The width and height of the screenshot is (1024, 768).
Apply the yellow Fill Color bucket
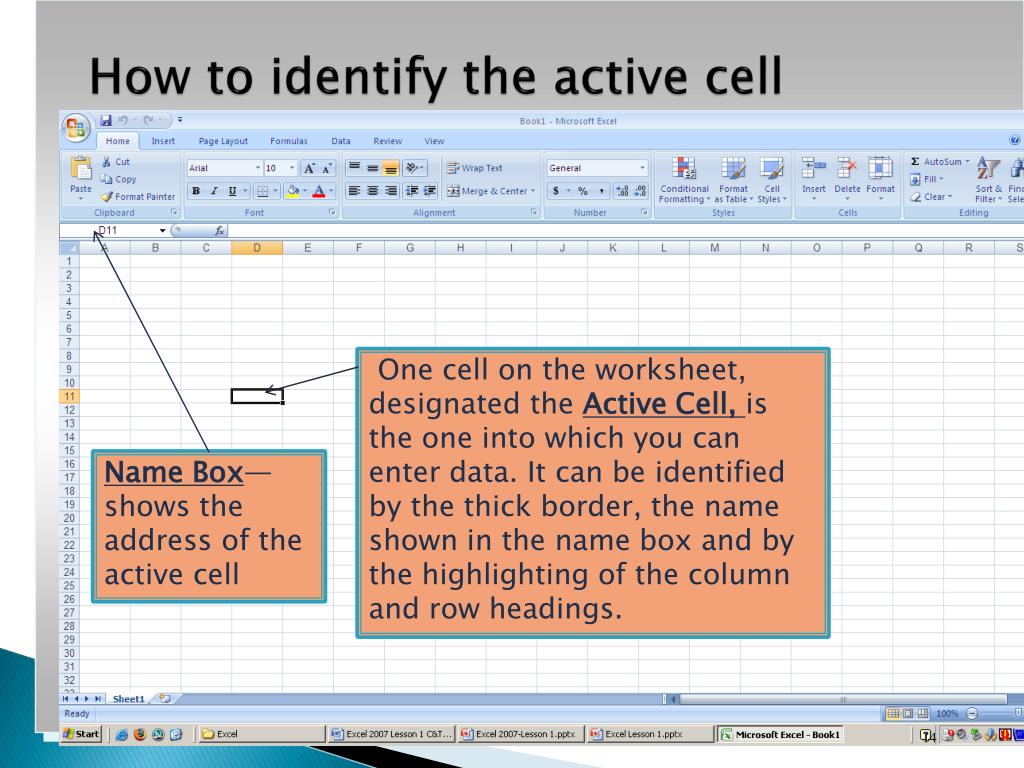pyautogui.click(x=293, y=191)
